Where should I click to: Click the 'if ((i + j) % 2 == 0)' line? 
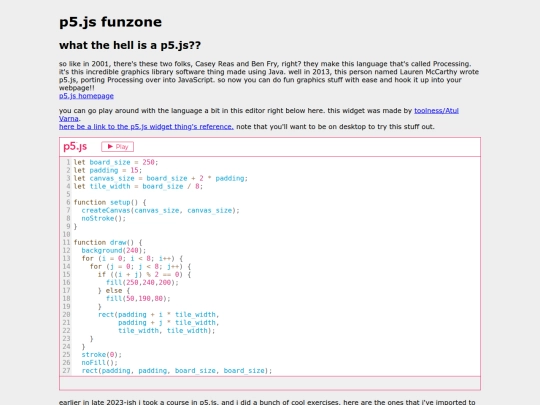(x=144, y=274)
